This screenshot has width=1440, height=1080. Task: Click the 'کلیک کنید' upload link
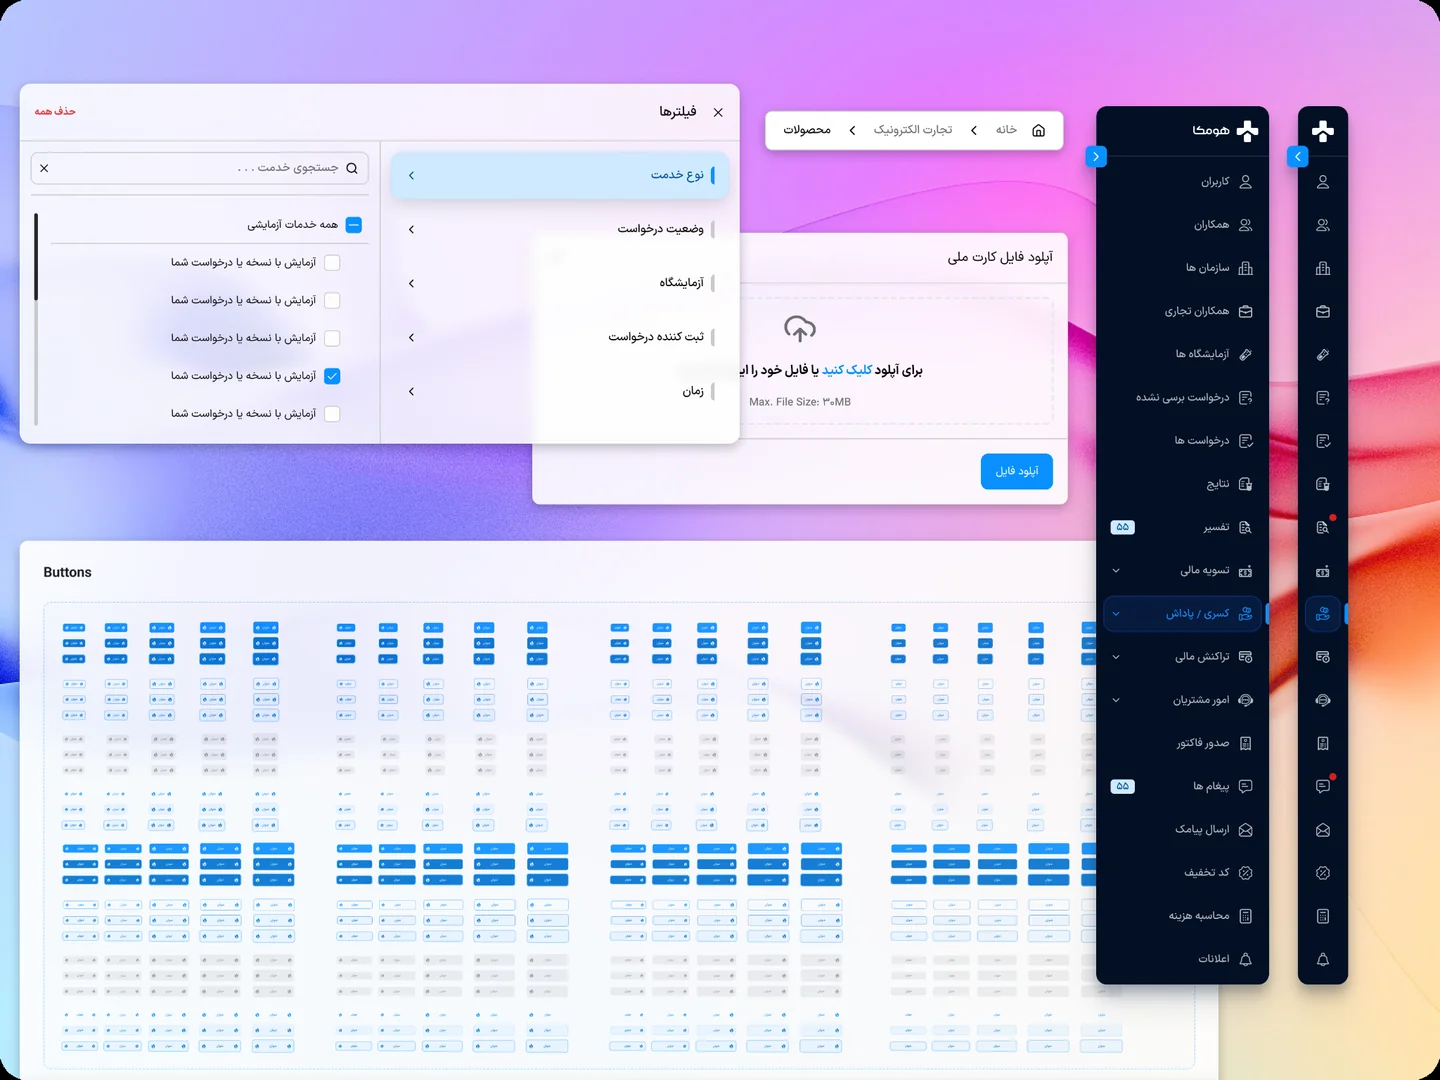click(847, 370)
